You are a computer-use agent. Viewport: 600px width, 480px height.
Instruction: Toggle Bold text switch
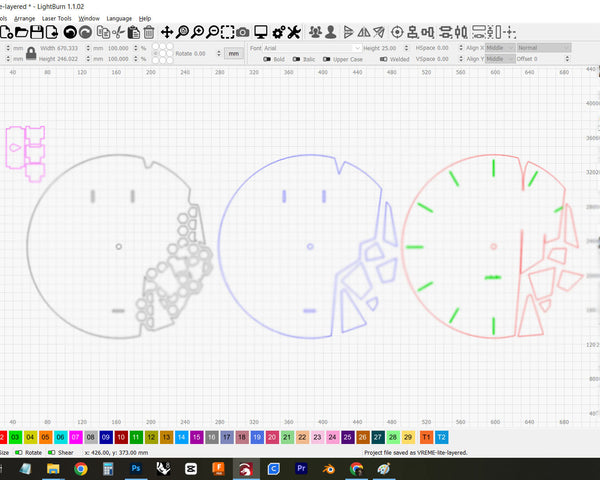tap(267, 59)
